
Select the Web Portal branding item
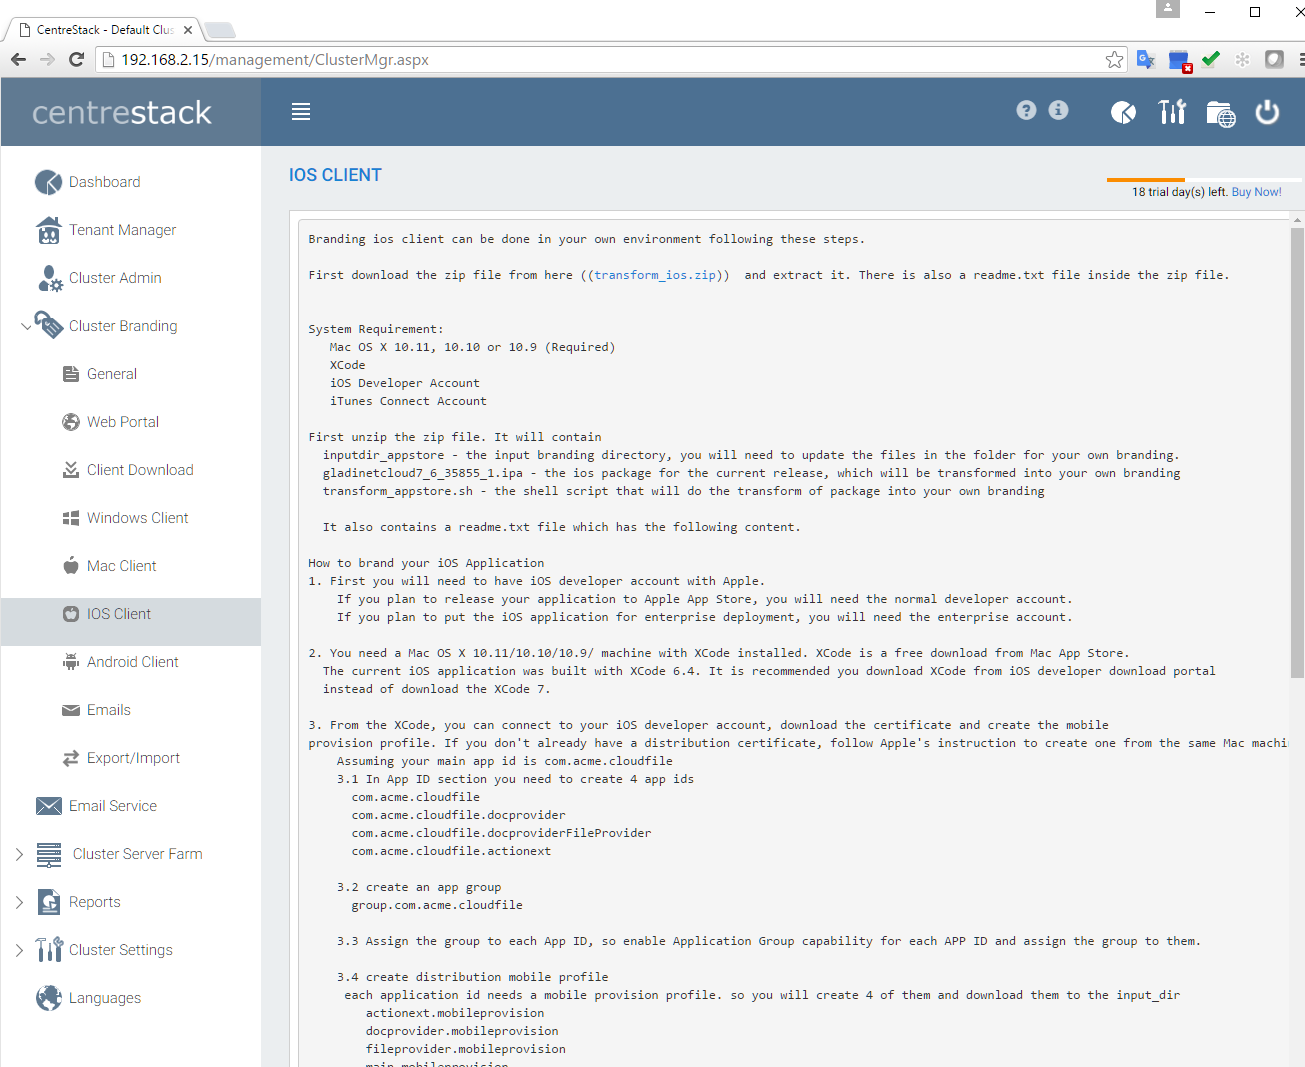coord(123,422)
